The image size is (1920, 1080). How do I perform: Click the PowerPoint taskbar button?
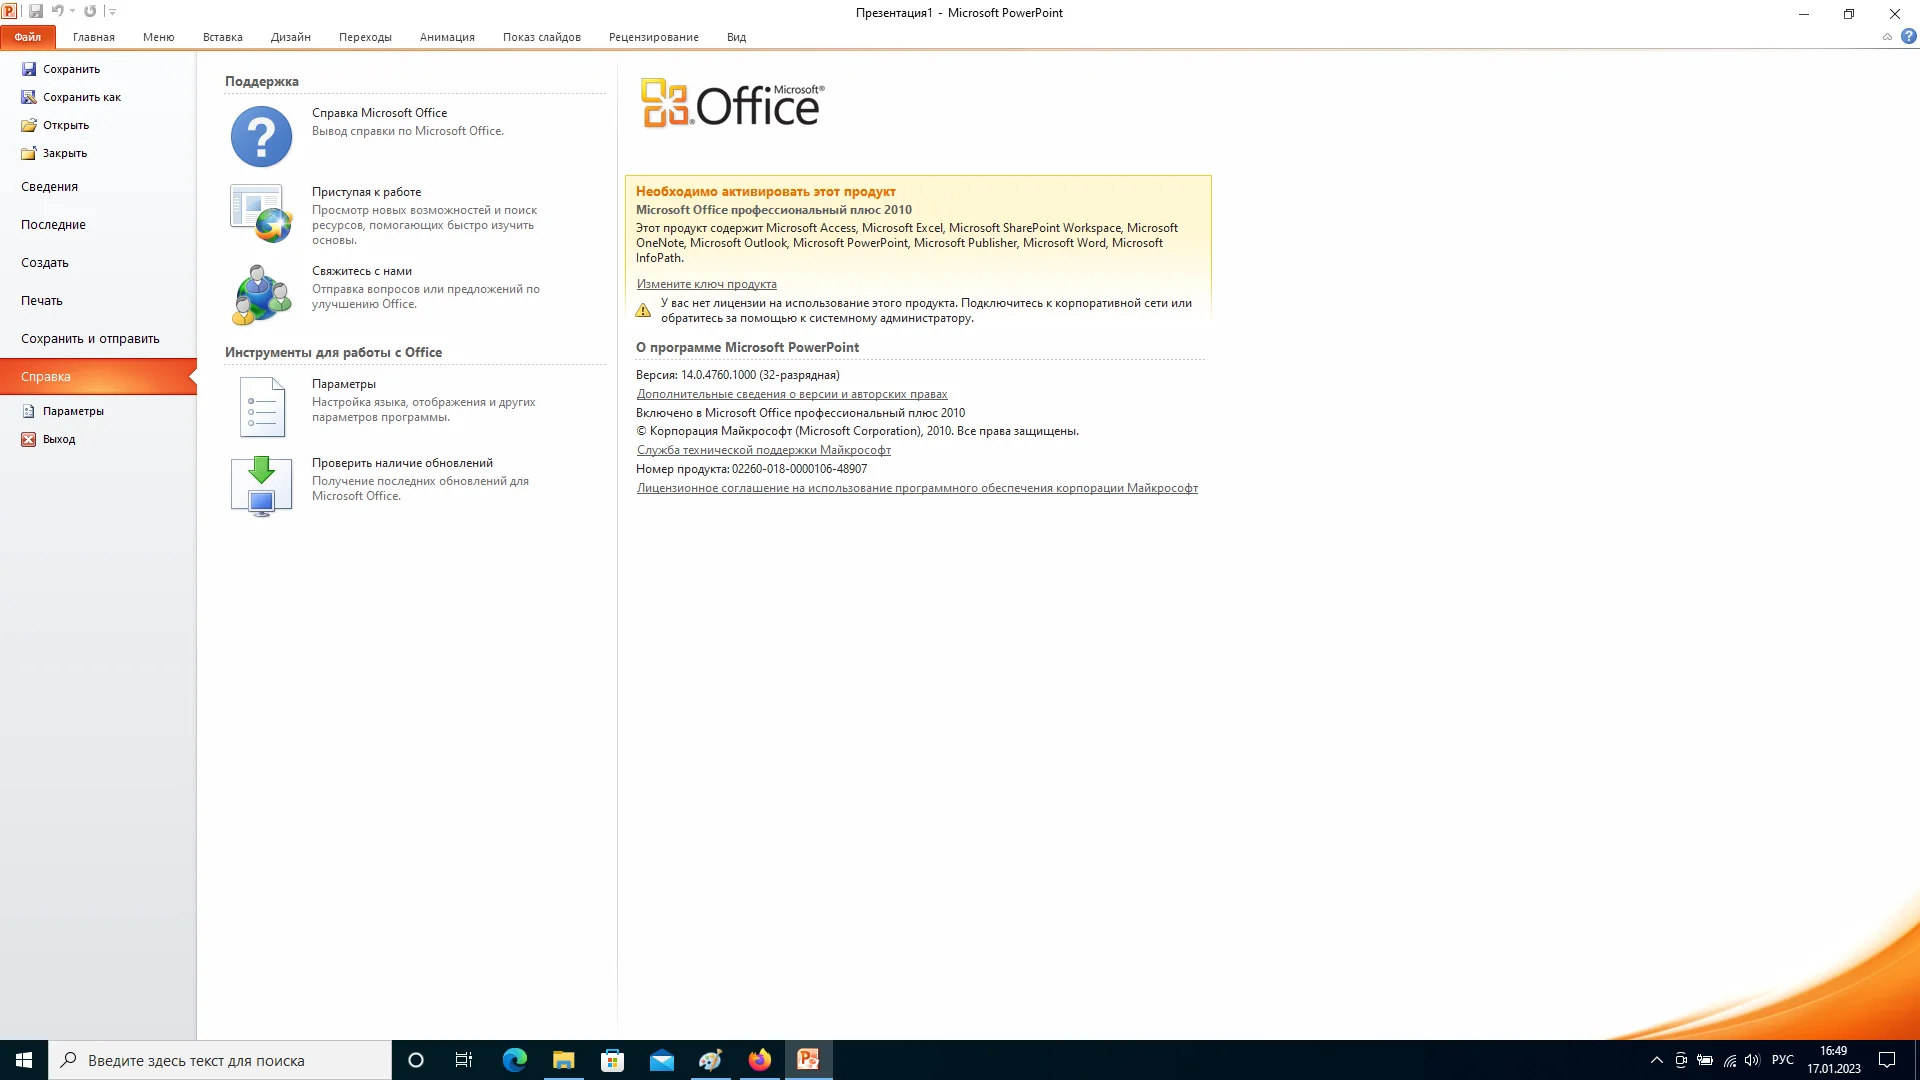tap(808, 1060)
